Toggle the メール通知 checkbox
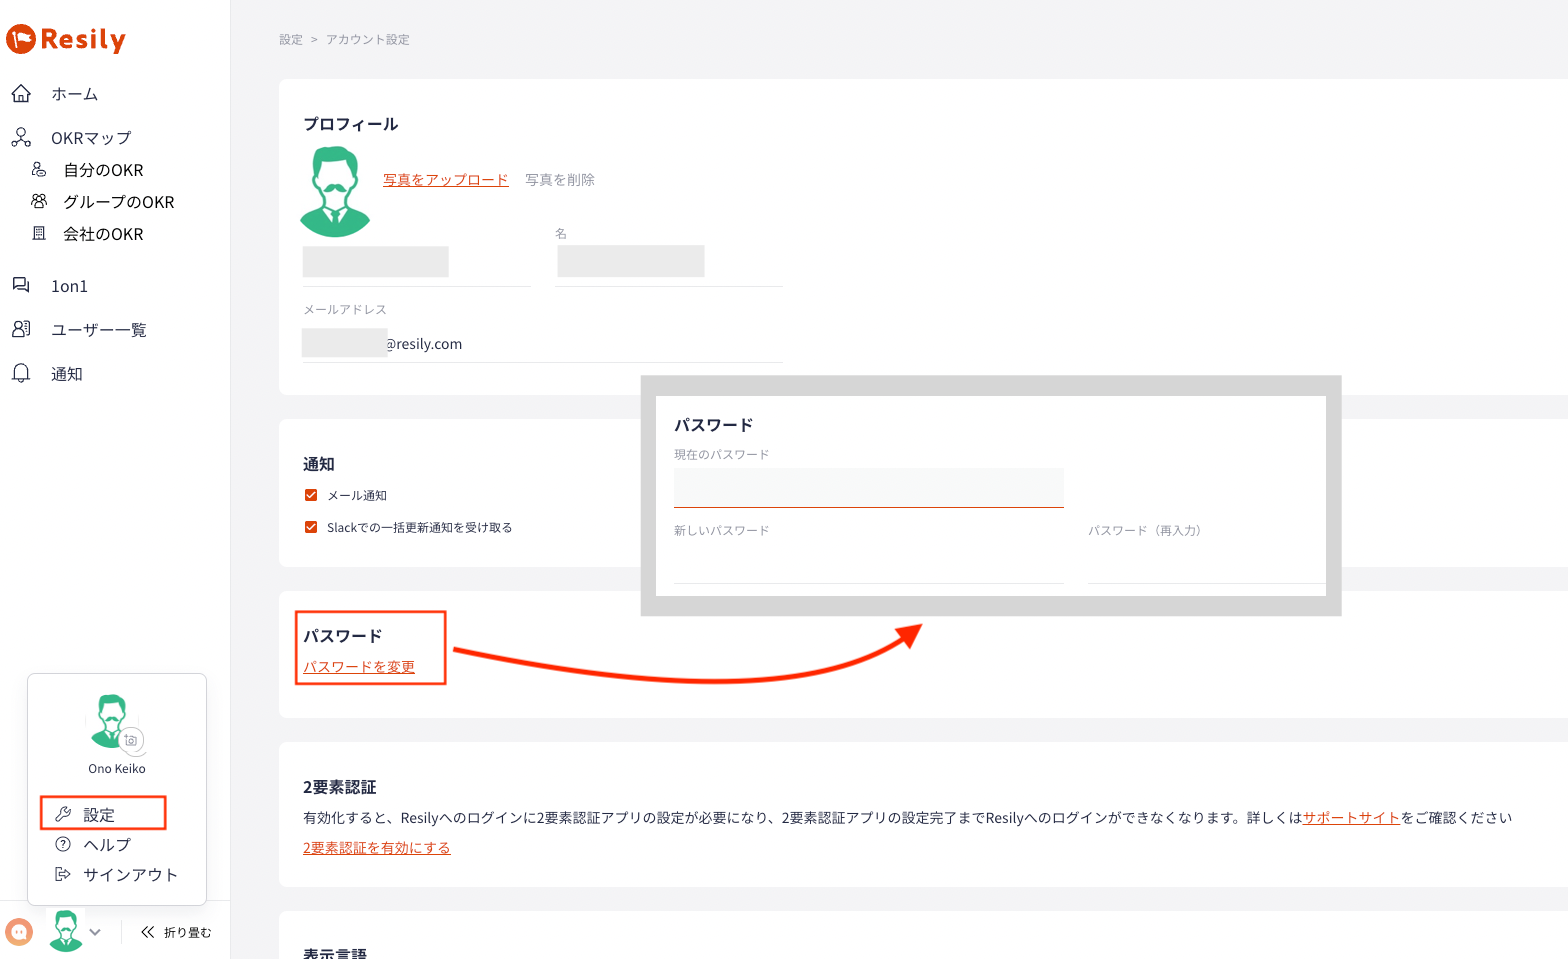Image resolution: width=1568 pixels, height=959 pixels. [311, 495]
